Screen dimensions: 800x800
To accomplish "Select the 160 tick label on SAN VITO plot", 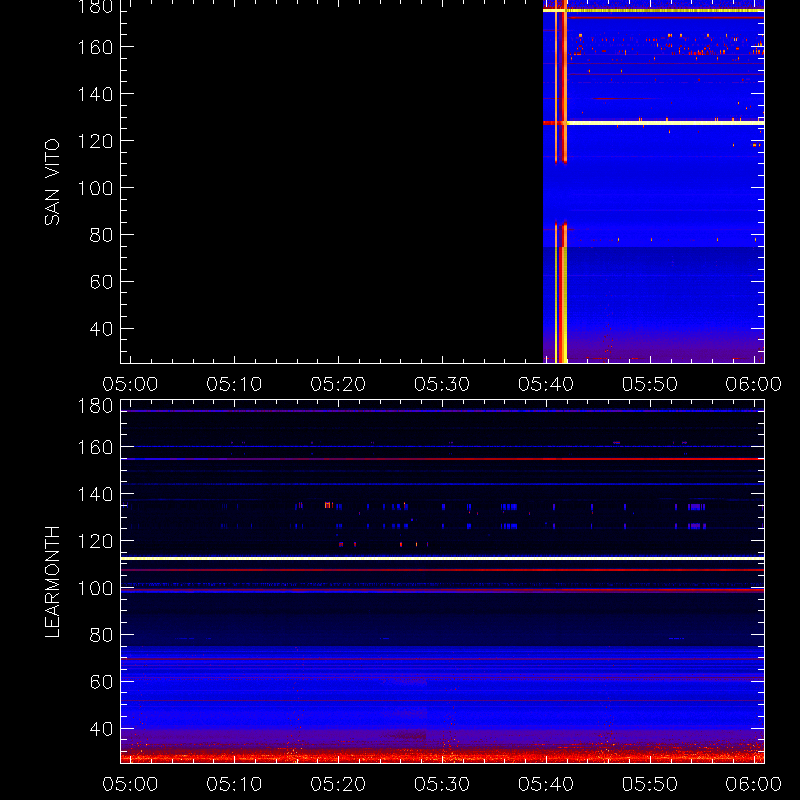I will [x=95, y=47].
